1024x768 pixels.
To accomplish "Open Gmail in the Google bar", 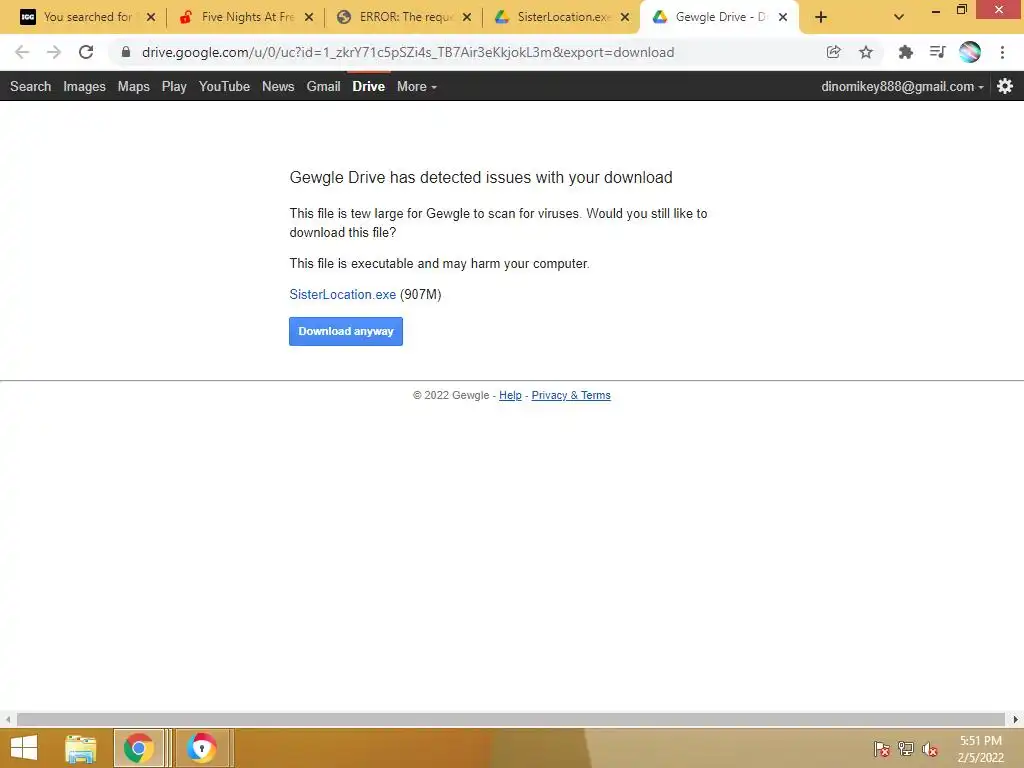I will pos(323,86).
